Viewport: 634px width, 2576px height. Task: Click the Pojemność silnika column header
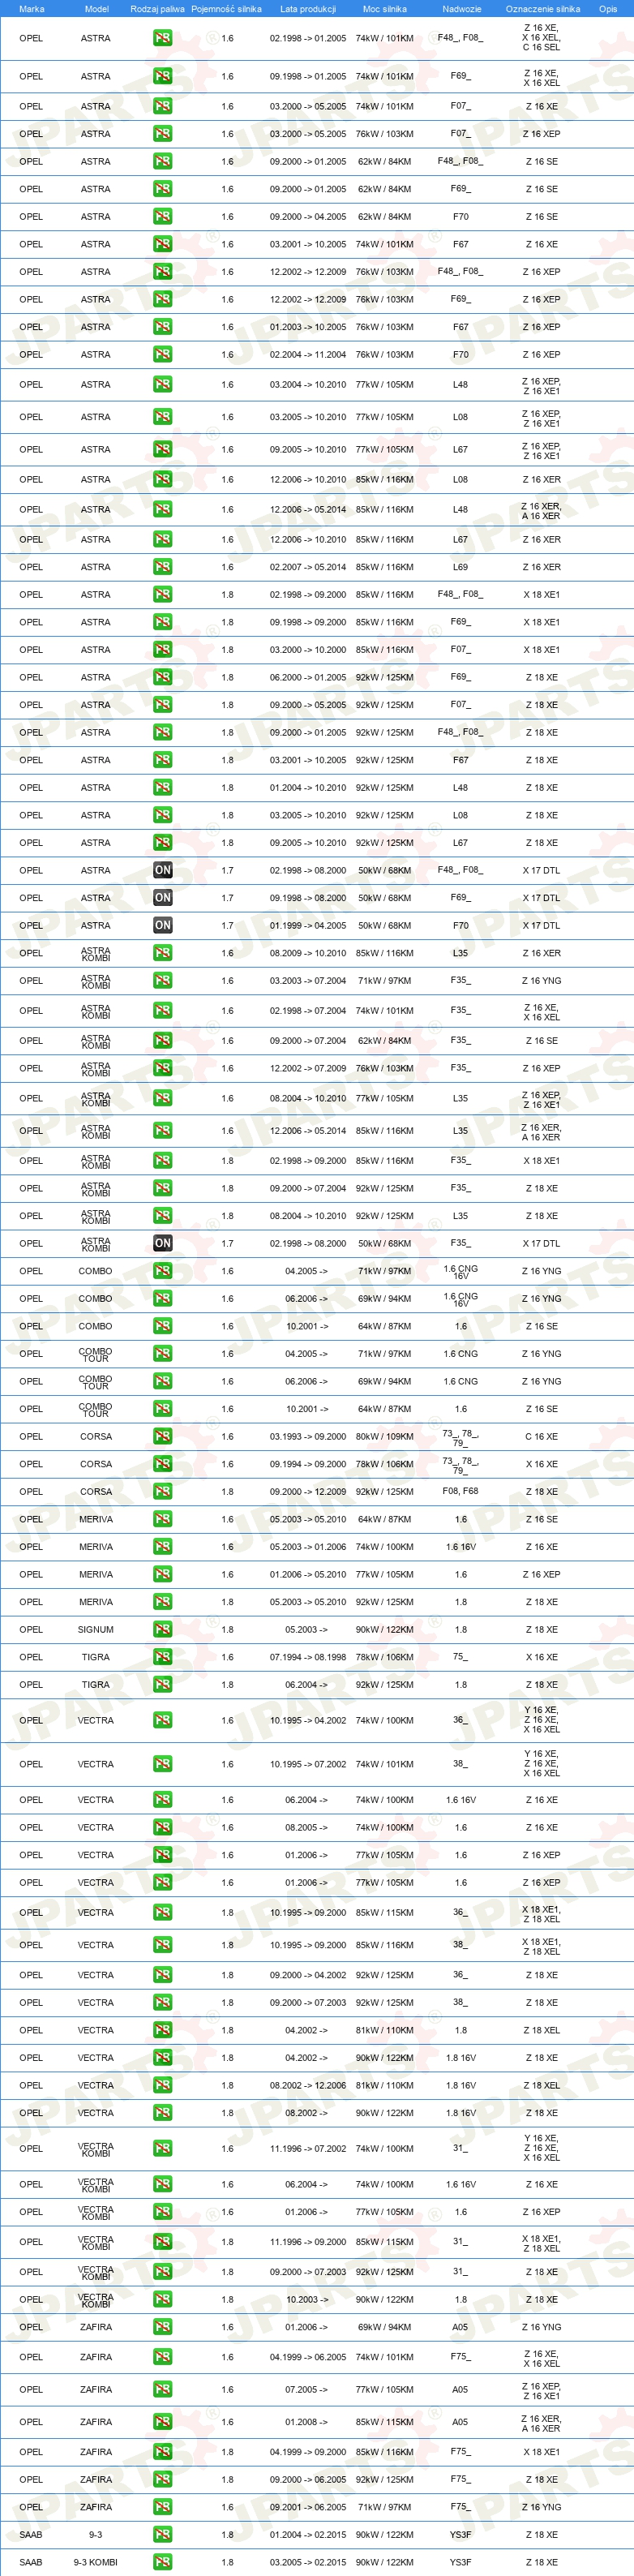[226, 9]
